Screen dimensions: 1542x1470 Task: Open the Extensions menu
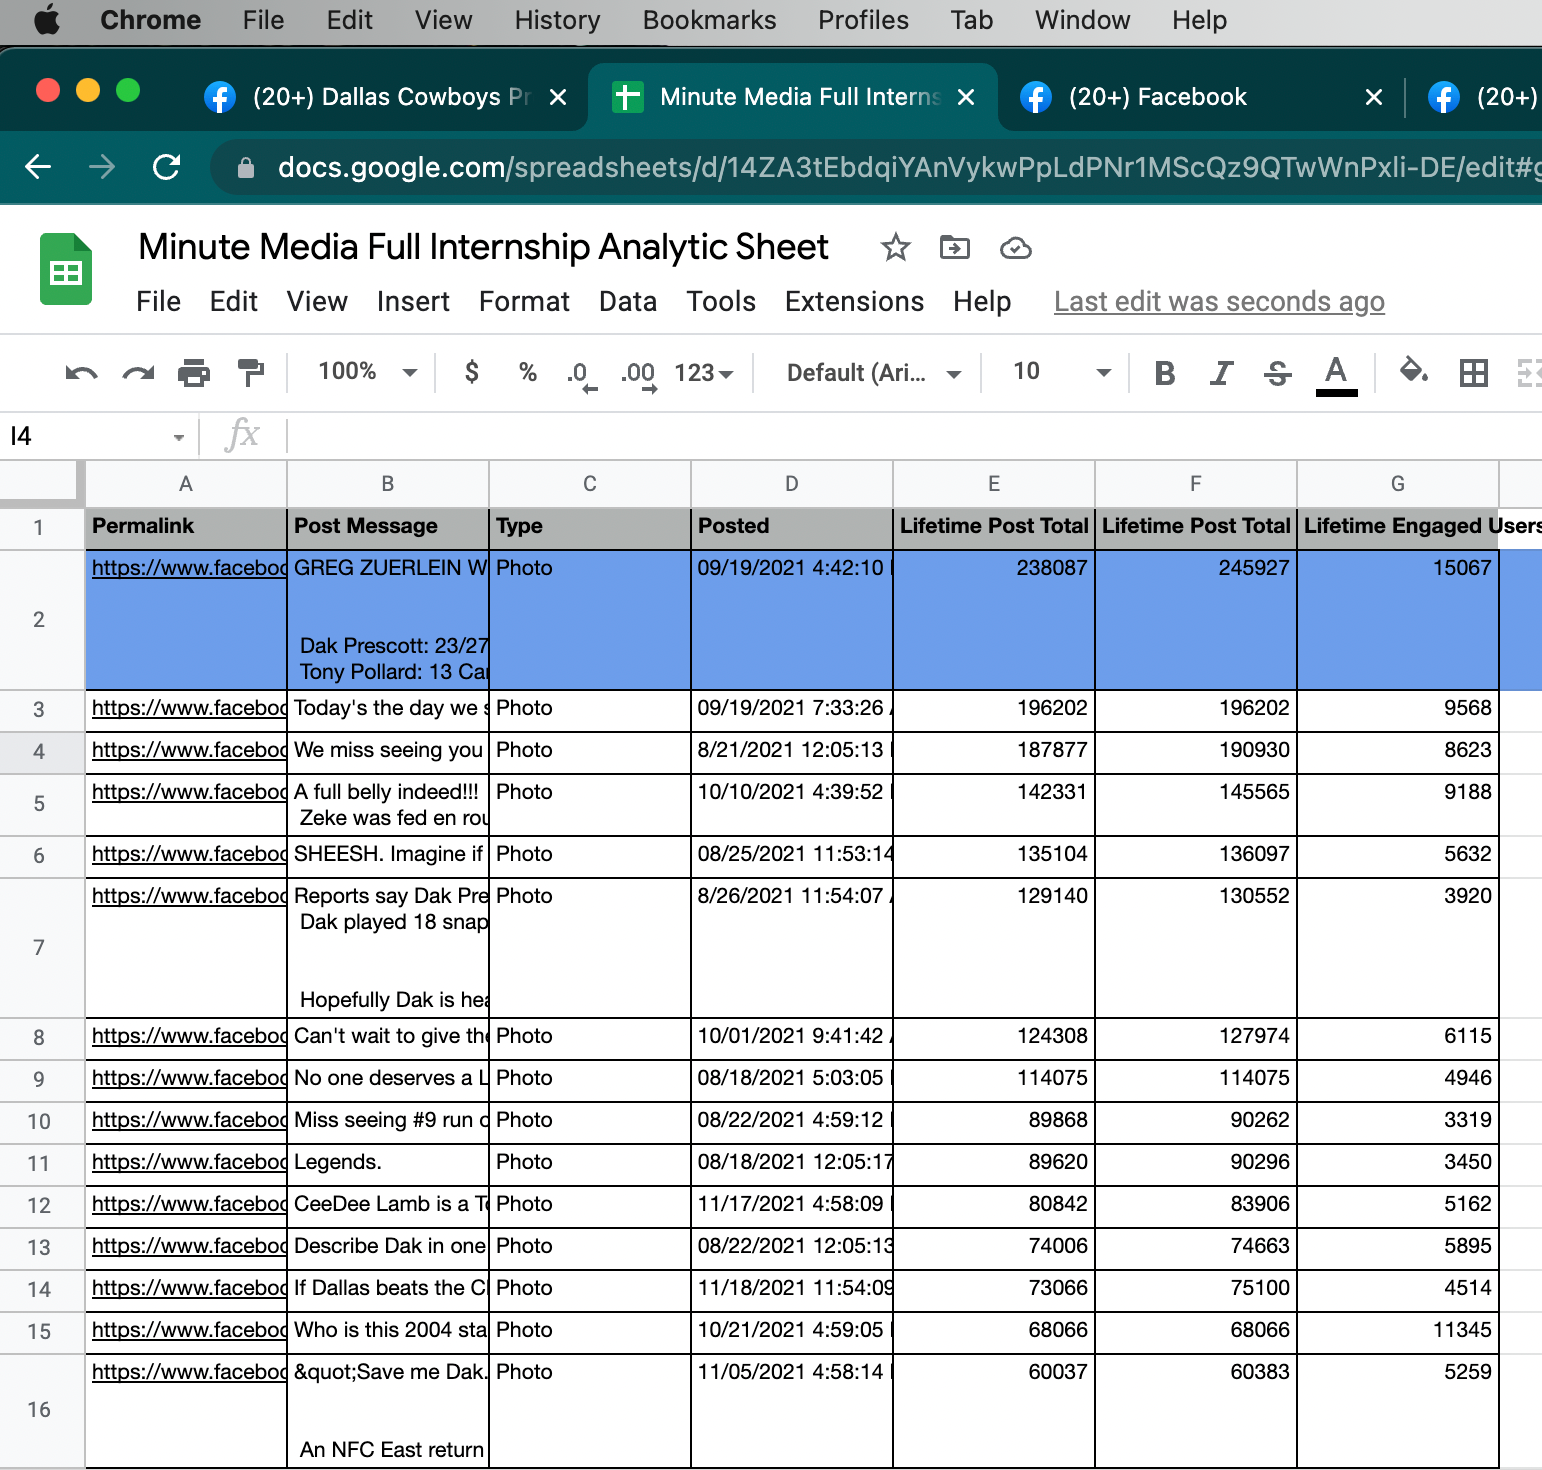pyautogui.click(x=854, y=301)
